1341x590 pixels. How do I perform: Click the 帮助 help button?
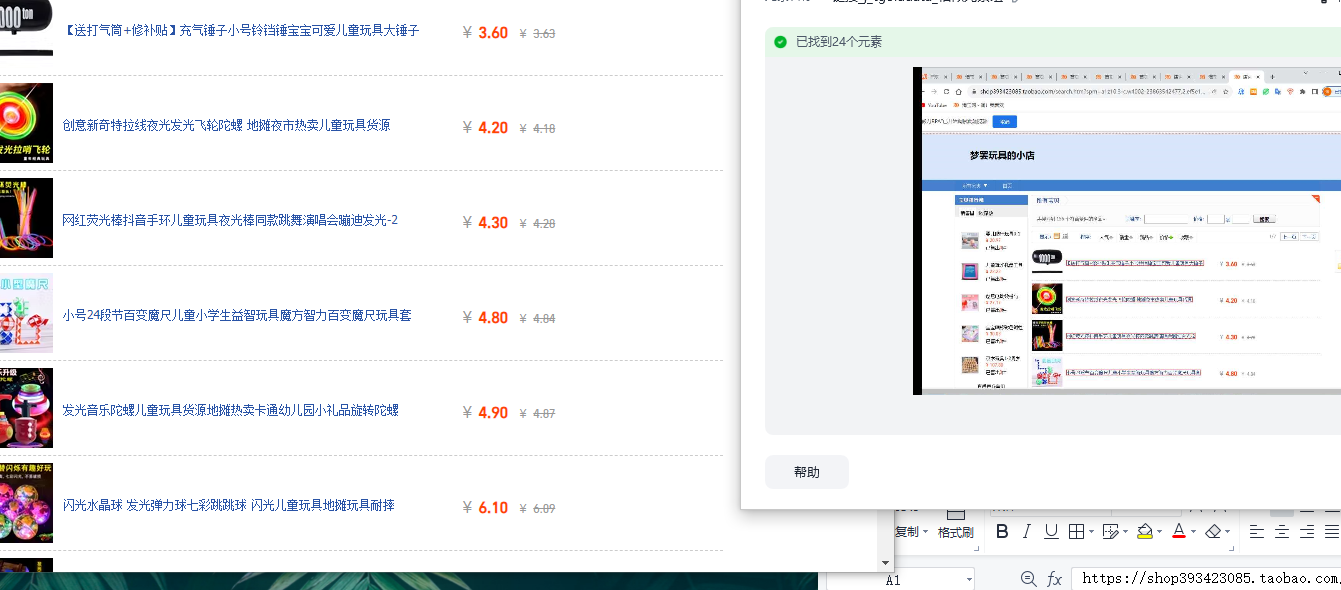pos(806,472)
